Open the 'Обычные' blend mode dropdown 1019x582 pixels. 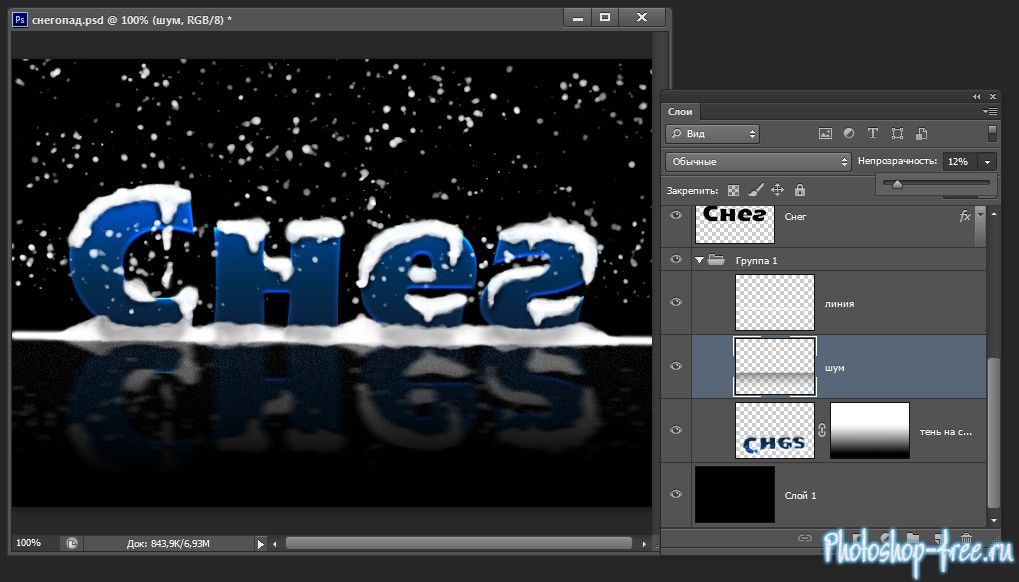coord(757,161)
